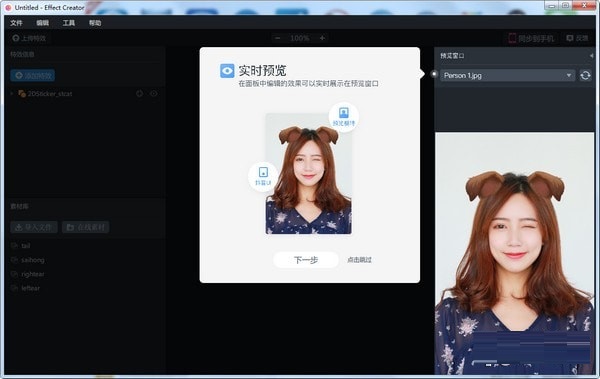Close the Effect Creator window
600x379 pixels.
coord(585,6)
